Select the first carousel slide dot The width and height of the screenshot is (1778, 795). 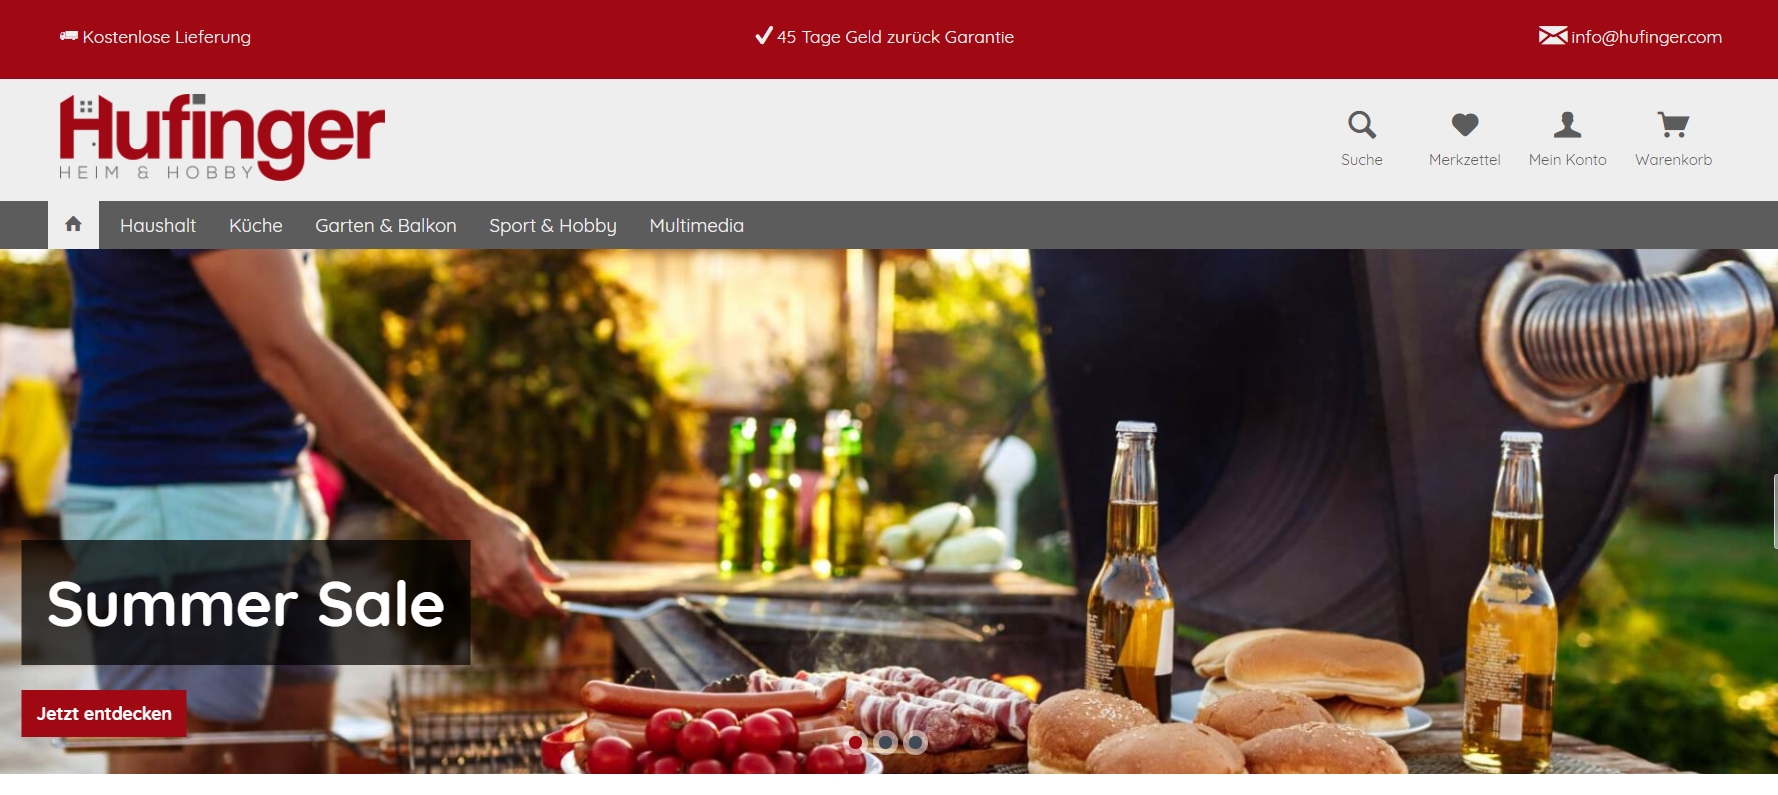[x=855, y=742]
